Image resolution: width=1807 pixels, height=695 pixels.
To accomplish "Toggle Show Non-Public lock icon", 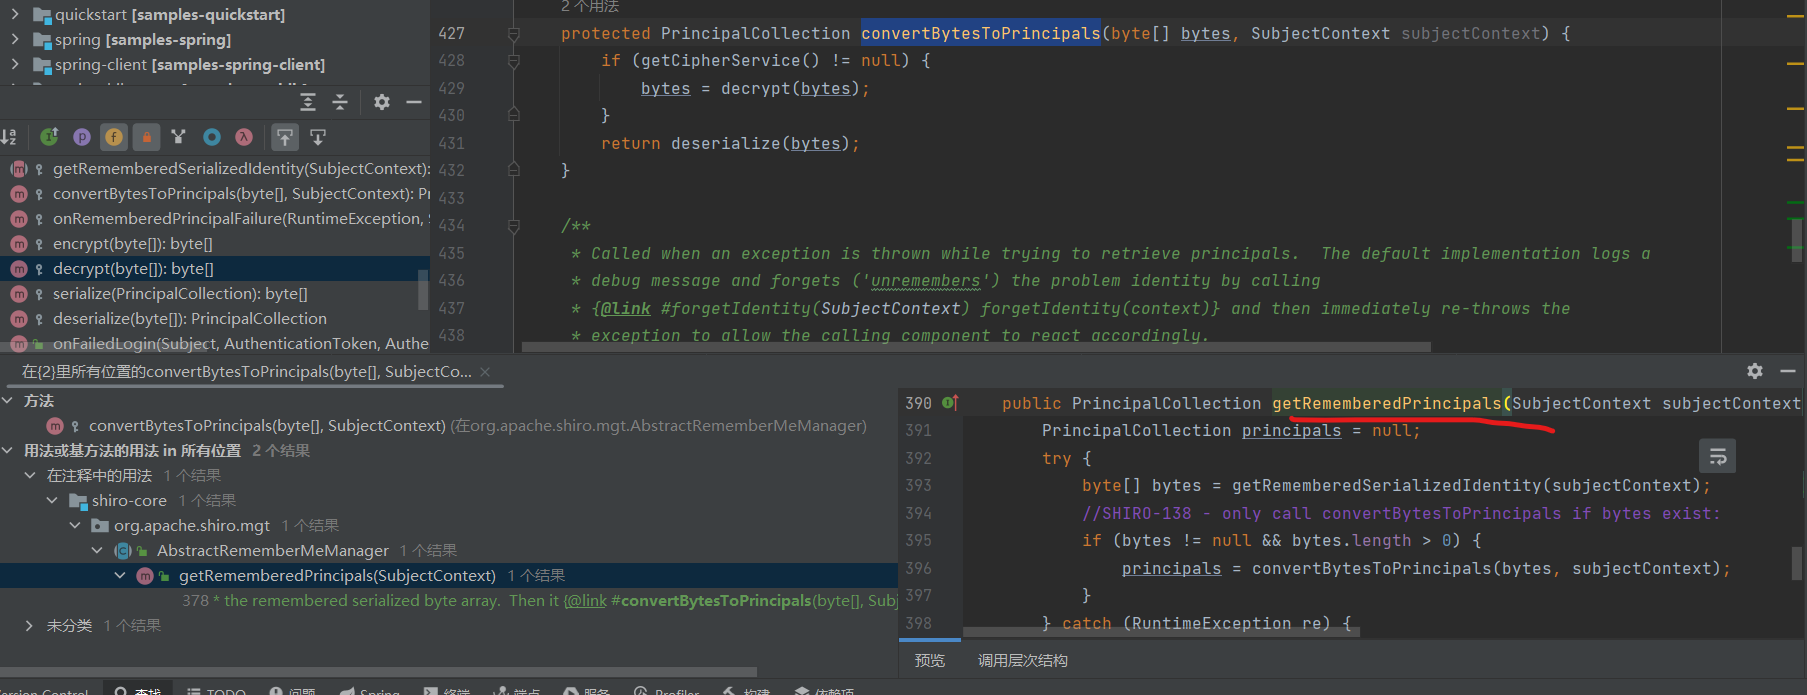I will click(x=146, y=137).
